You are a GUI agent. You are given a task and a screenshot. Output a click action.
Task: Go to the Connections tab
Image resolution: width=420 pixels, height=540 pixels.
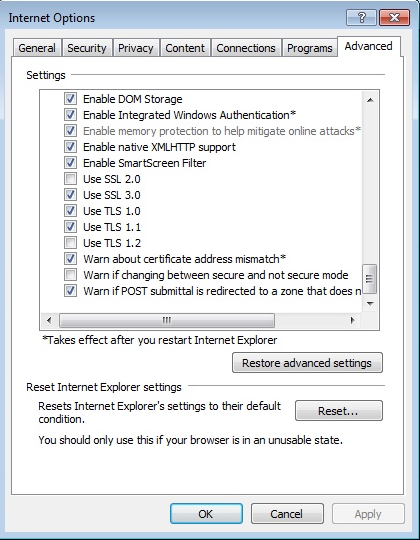(x=246, y=48)
